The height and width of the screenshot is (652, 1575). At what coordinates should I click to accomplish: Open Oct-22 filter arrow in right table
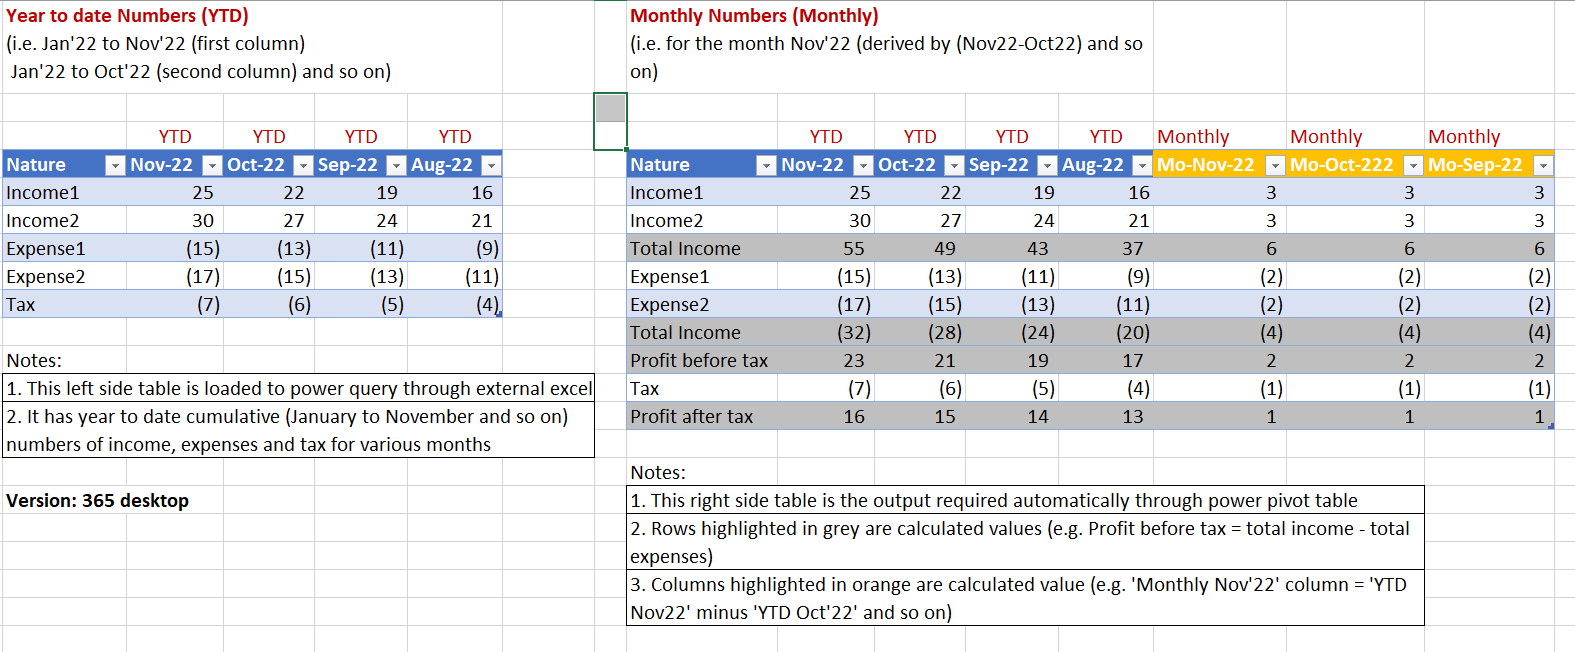click(954, 165)
